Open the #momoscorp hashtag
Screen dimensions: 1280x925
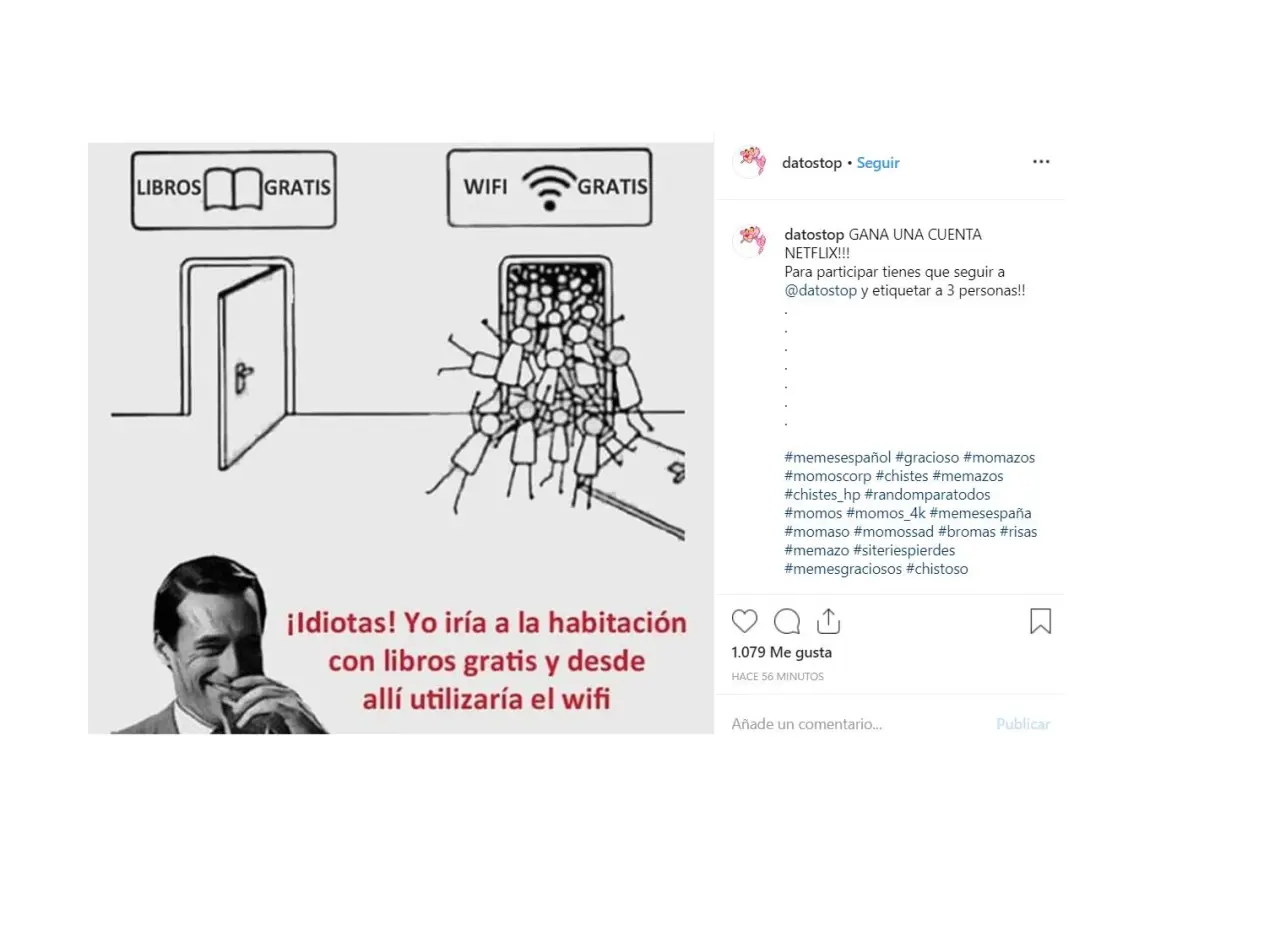pos(828,477)
